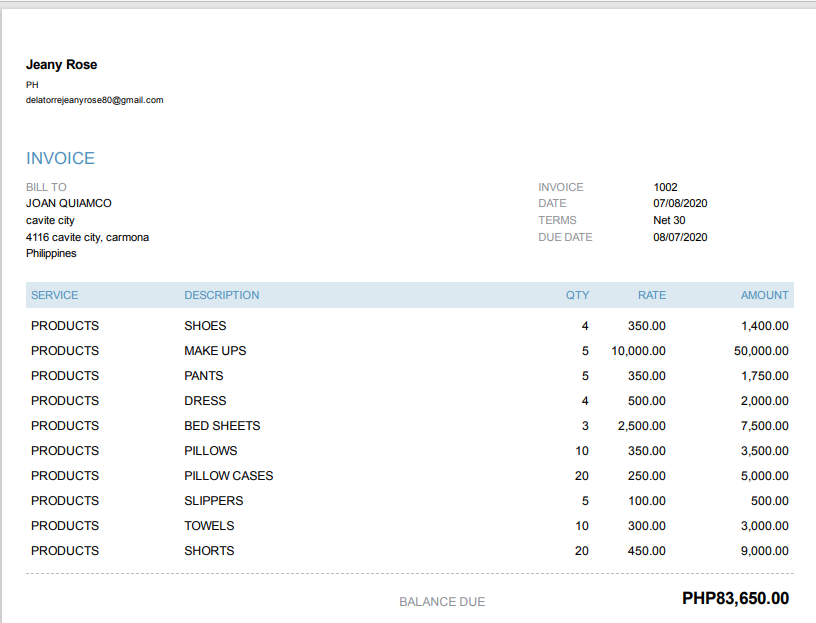This screenshot has height=623, width=816.
Task: Select the SHOES description cell
Action: [205, 326]
